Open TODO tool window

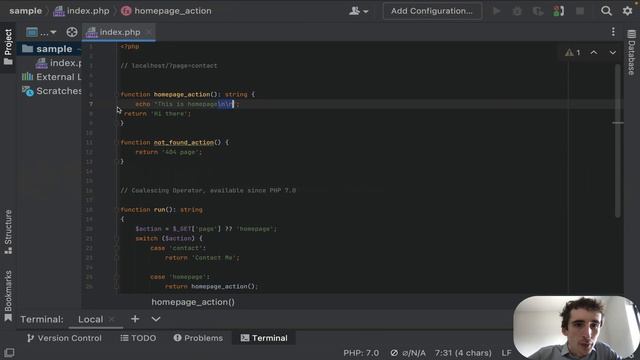(x=138, y=338)
